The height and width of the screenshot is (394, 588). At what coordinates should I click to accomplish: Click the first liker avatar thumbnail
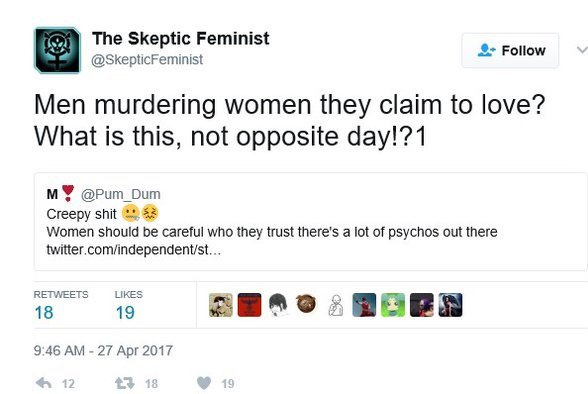coord(220,305)
